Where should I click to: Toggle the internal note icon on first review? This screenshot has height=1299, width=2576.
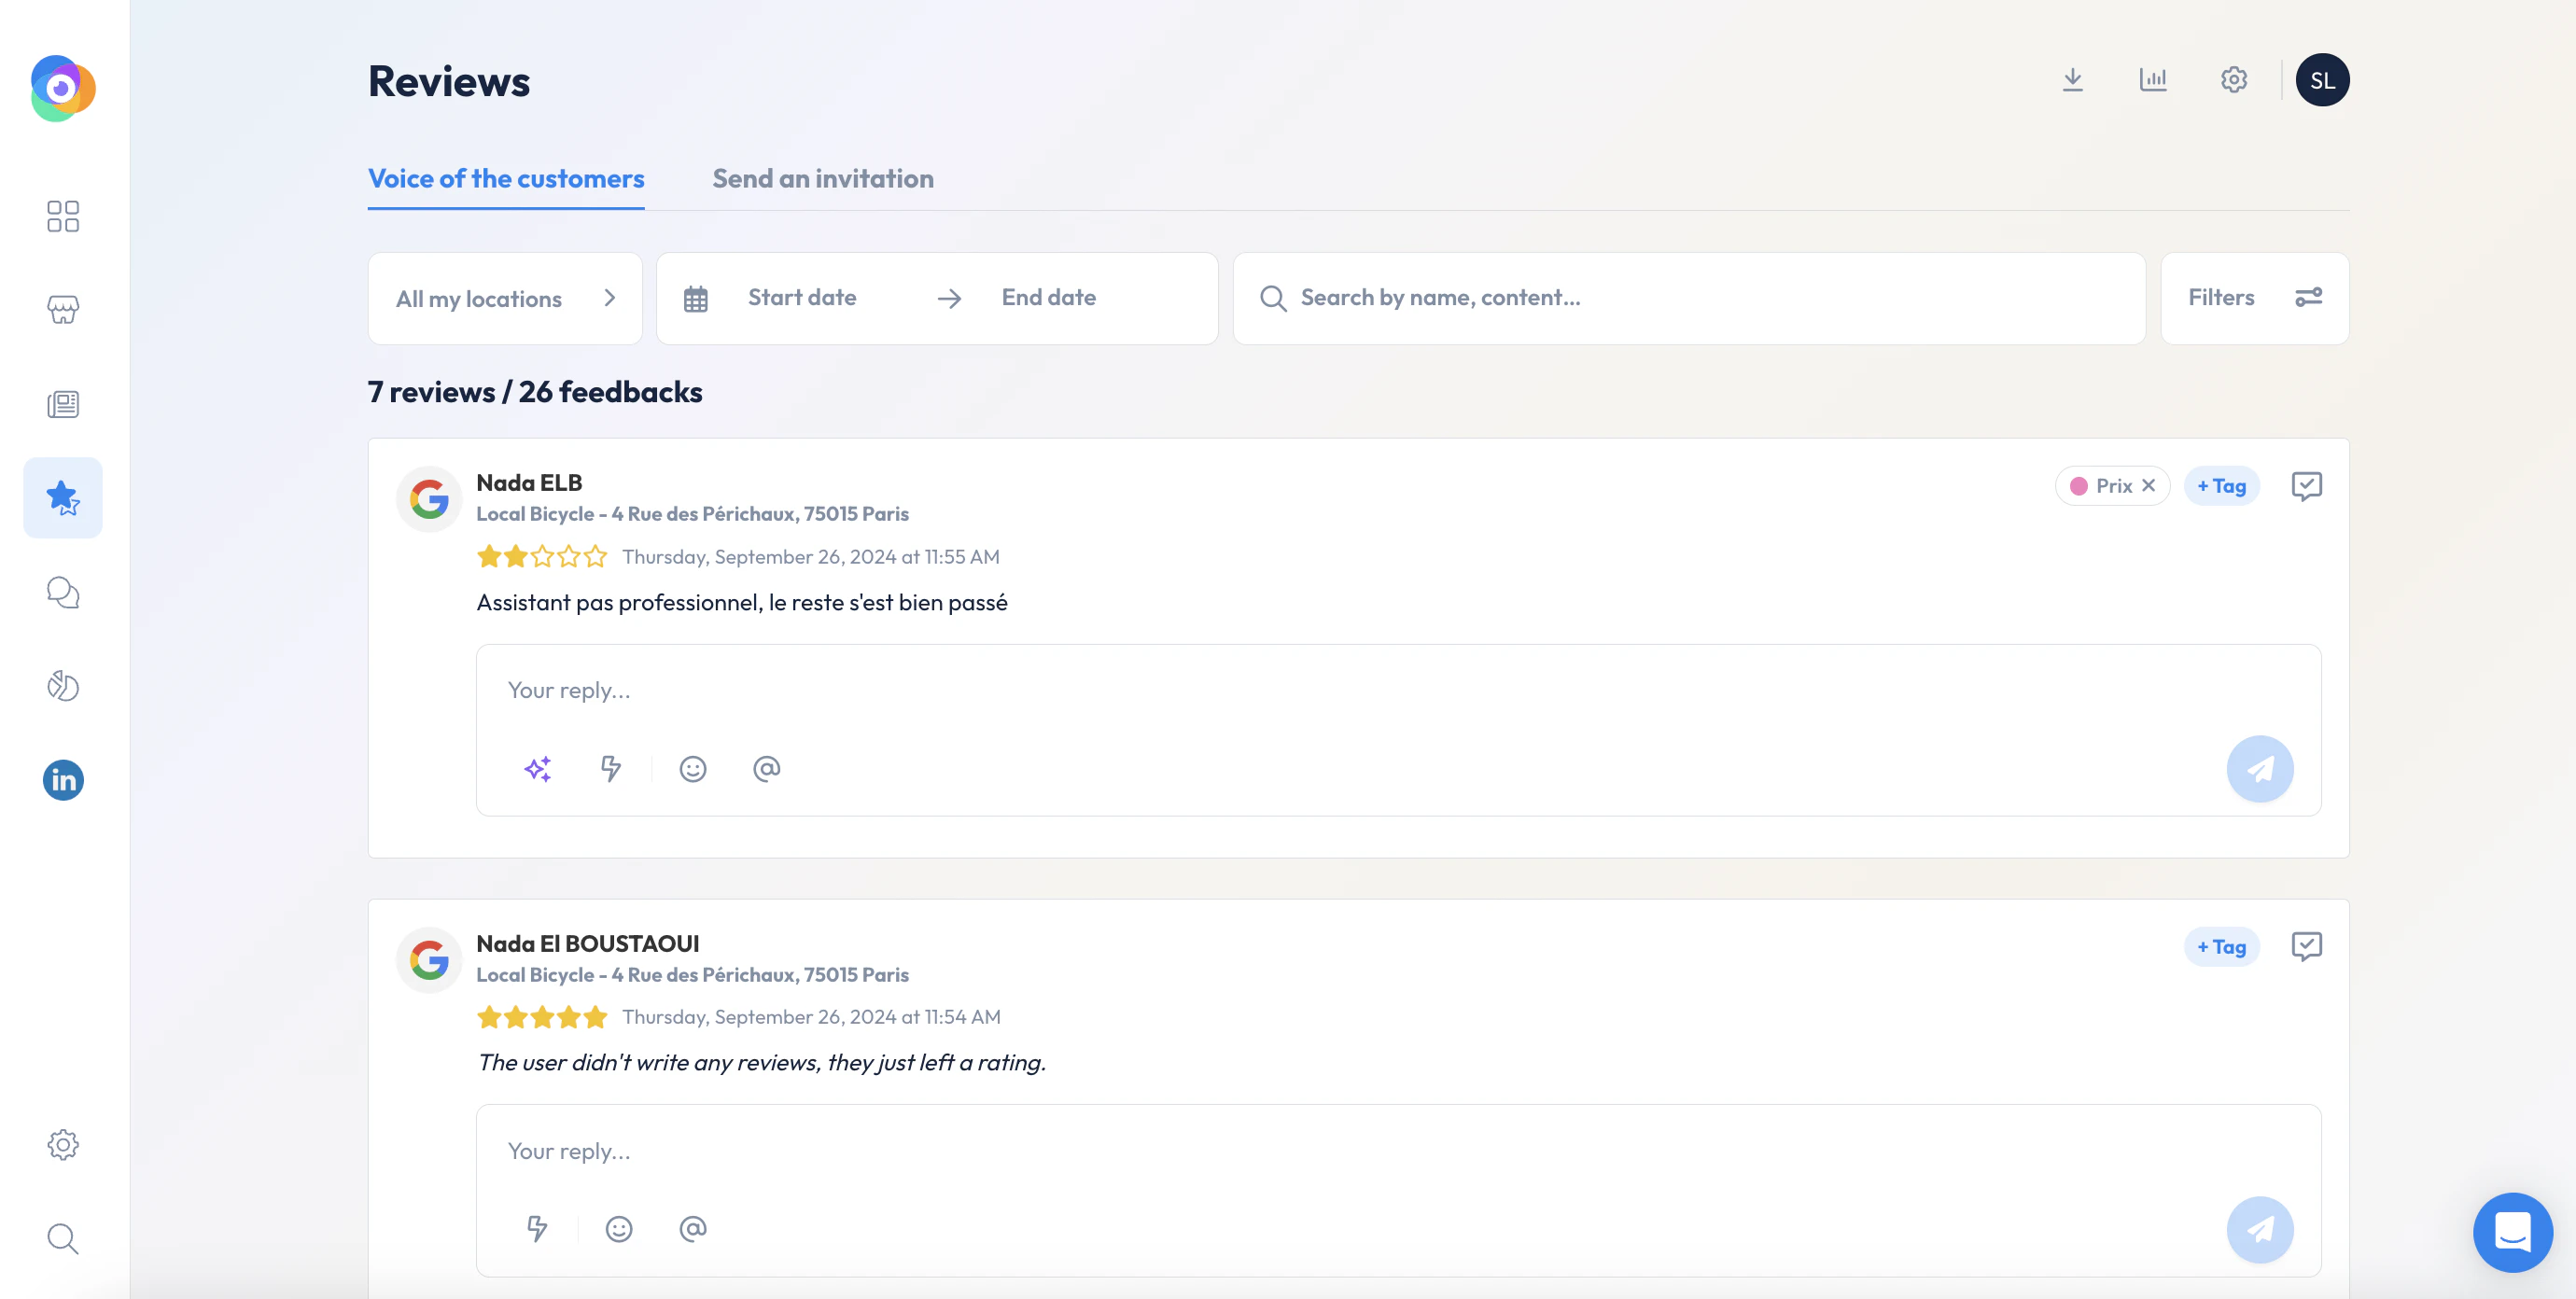[2307, 485]
